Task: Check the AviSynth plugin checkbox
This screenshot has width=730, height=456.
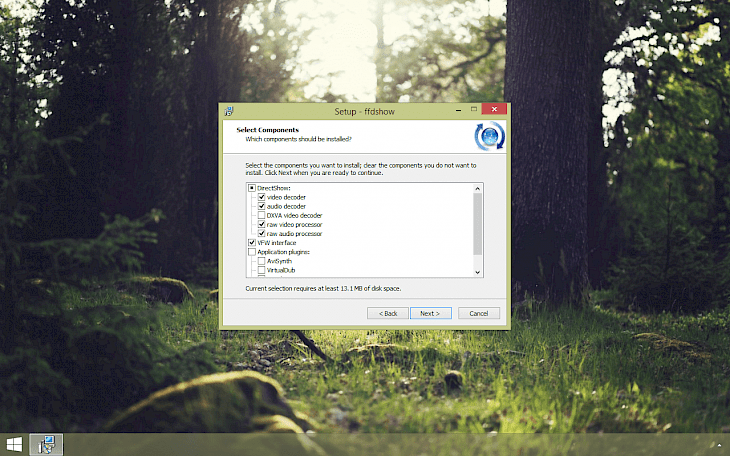Action: click(x=261, y=261)
